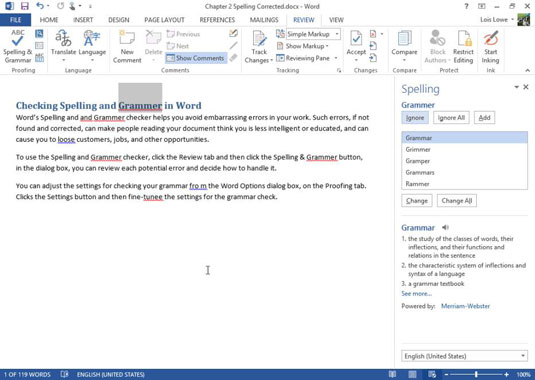Screen dimensions: 535x380
Task: Open the English (United States) language dropdown
Action: coord(464,356)
